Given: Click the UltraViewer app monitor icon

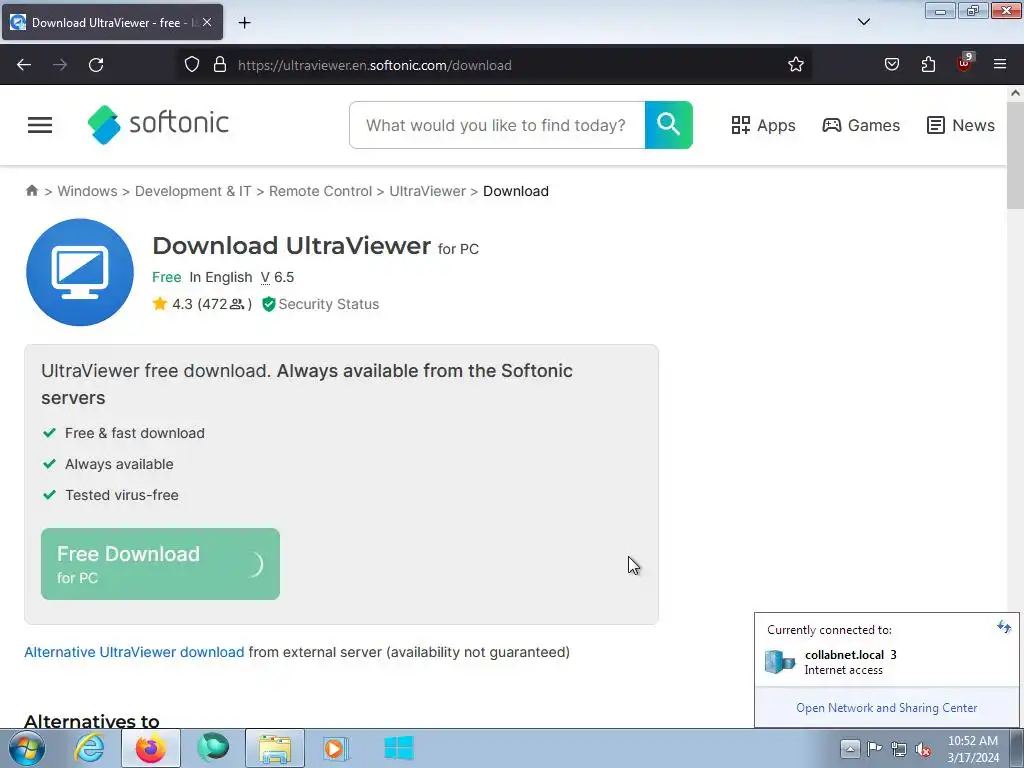Looking at the screenshot, I should (80, 272).
